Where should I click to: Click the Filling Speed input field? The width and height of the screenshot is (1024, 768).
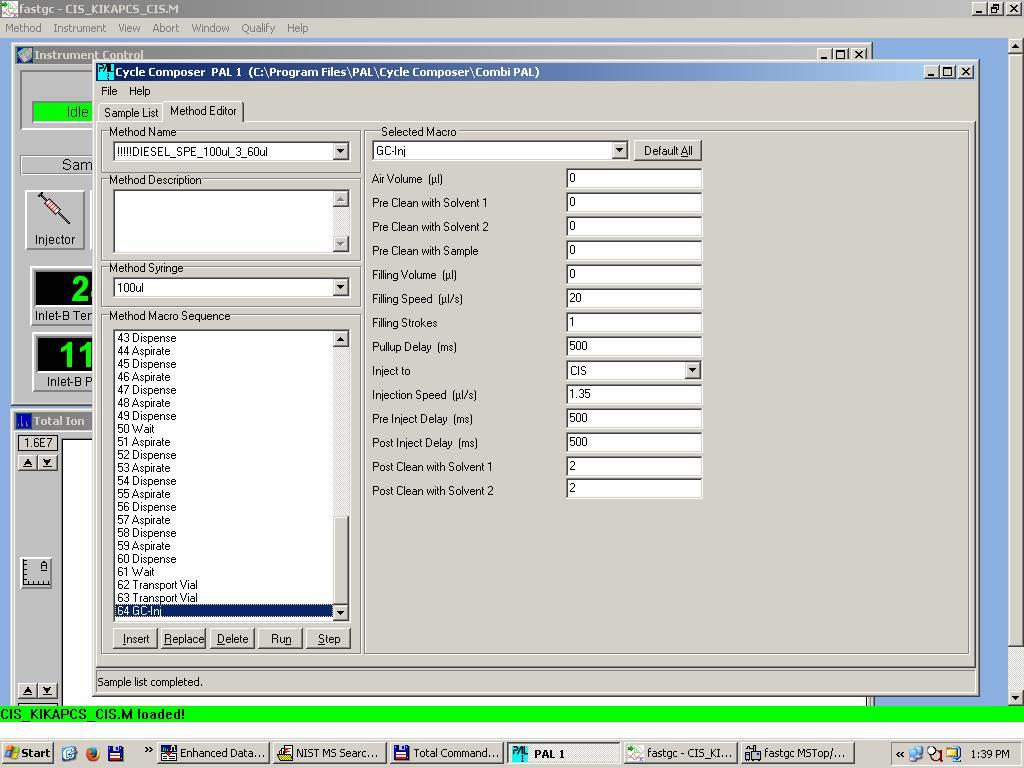[x=634, y=298]
